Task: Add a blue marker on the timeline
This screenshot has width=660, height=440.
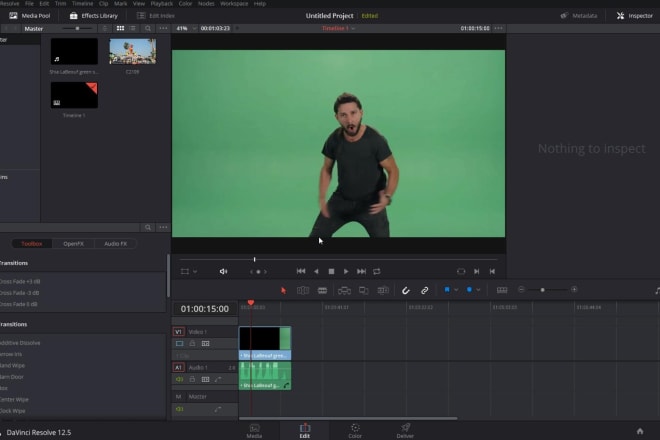Action: tap(469, 290)
